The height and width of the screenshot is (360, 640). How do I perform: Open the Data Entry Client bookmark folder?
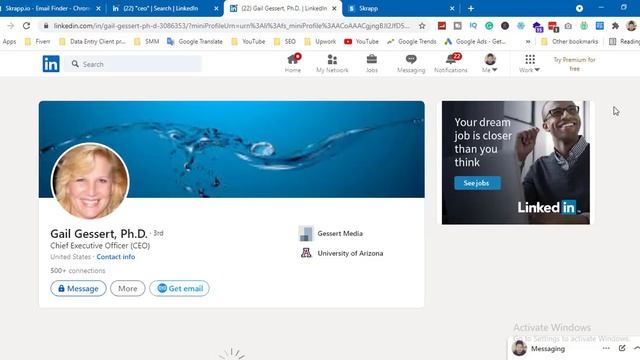pos(92,42)
